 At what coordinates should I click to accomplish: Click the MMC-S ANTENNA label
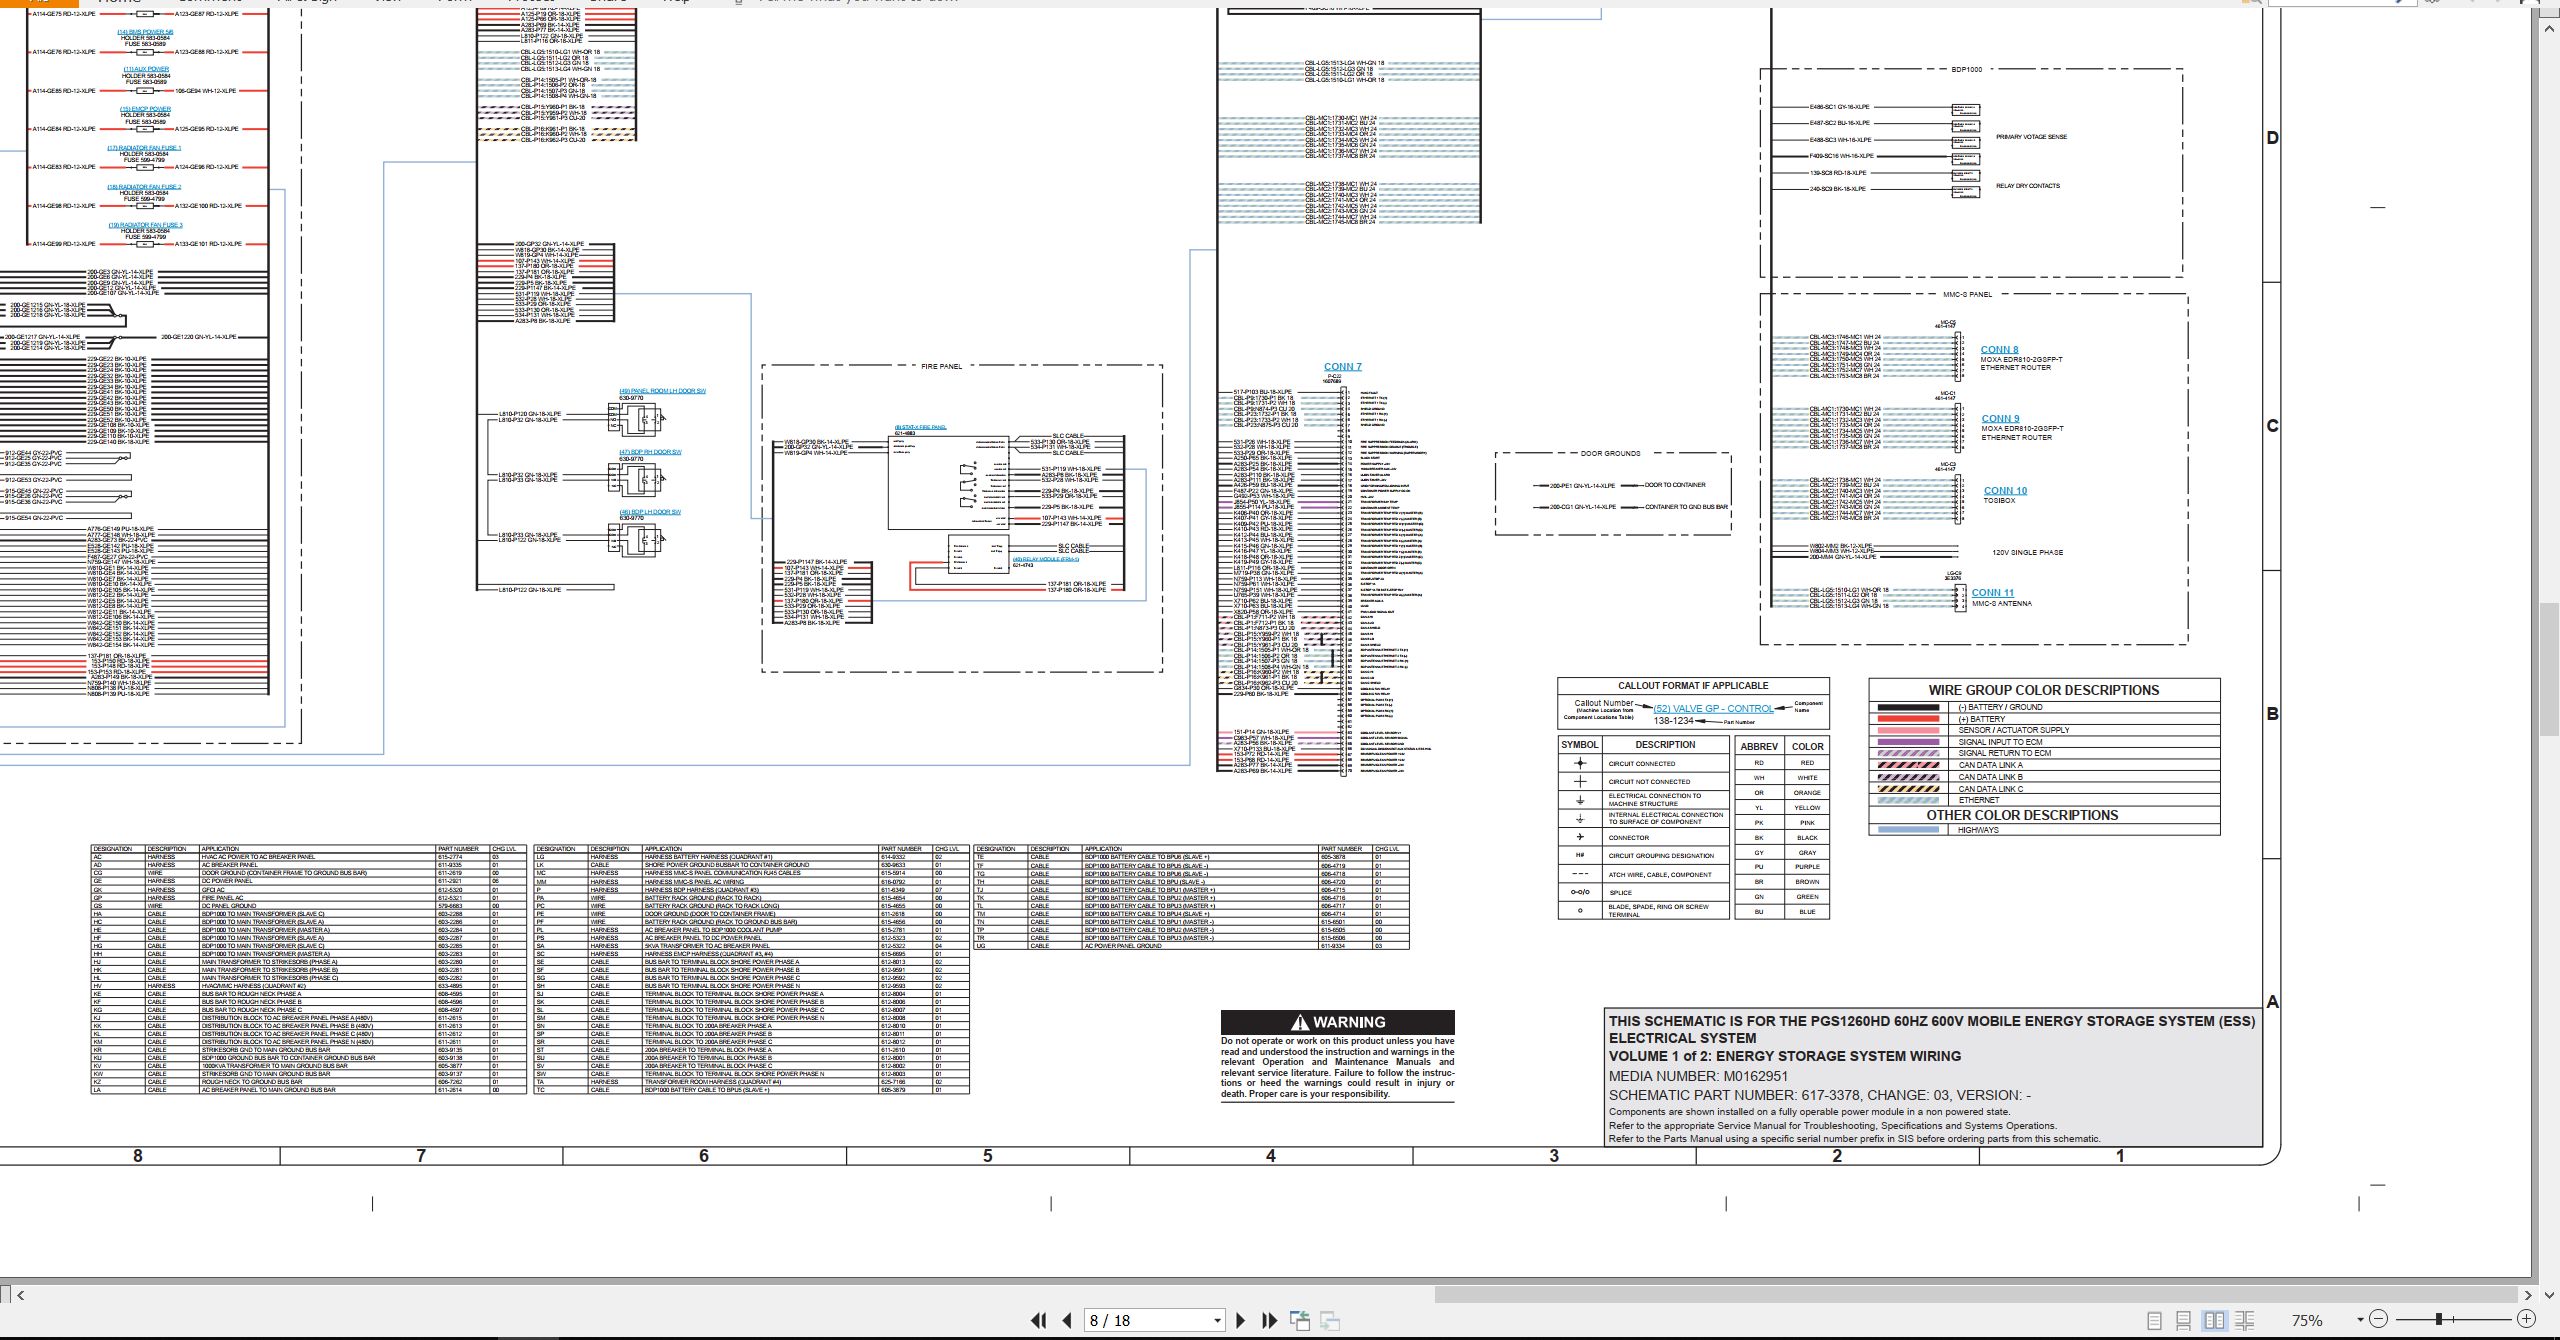click(2001, 604)
